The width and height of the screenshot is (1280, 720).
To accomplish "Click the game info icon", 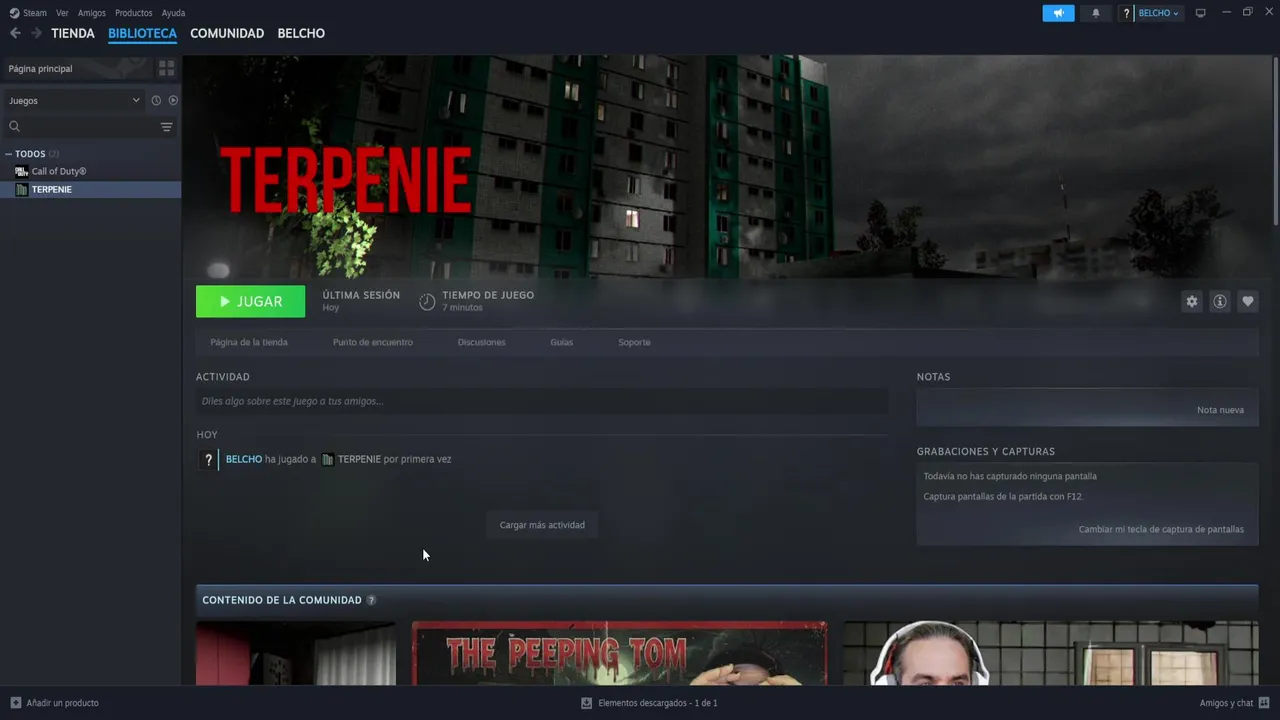I will tap(1219, 301).
